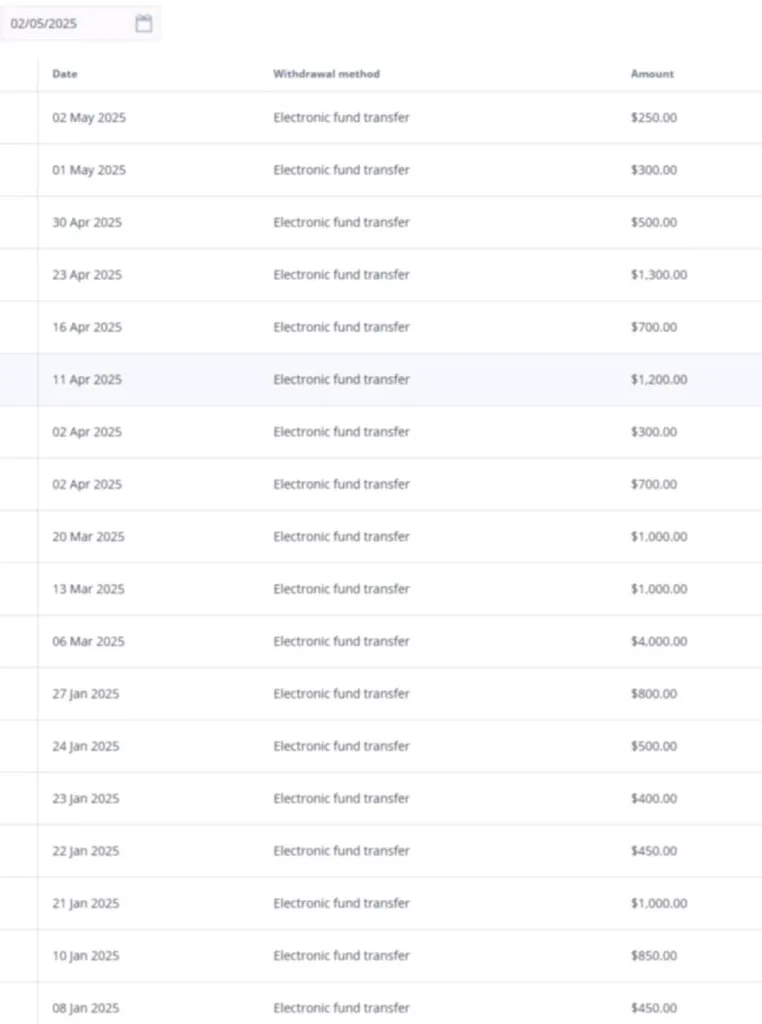
Task: Select the 08 Jan 2025 withdrawal row
Action: tap(341, 1008)
